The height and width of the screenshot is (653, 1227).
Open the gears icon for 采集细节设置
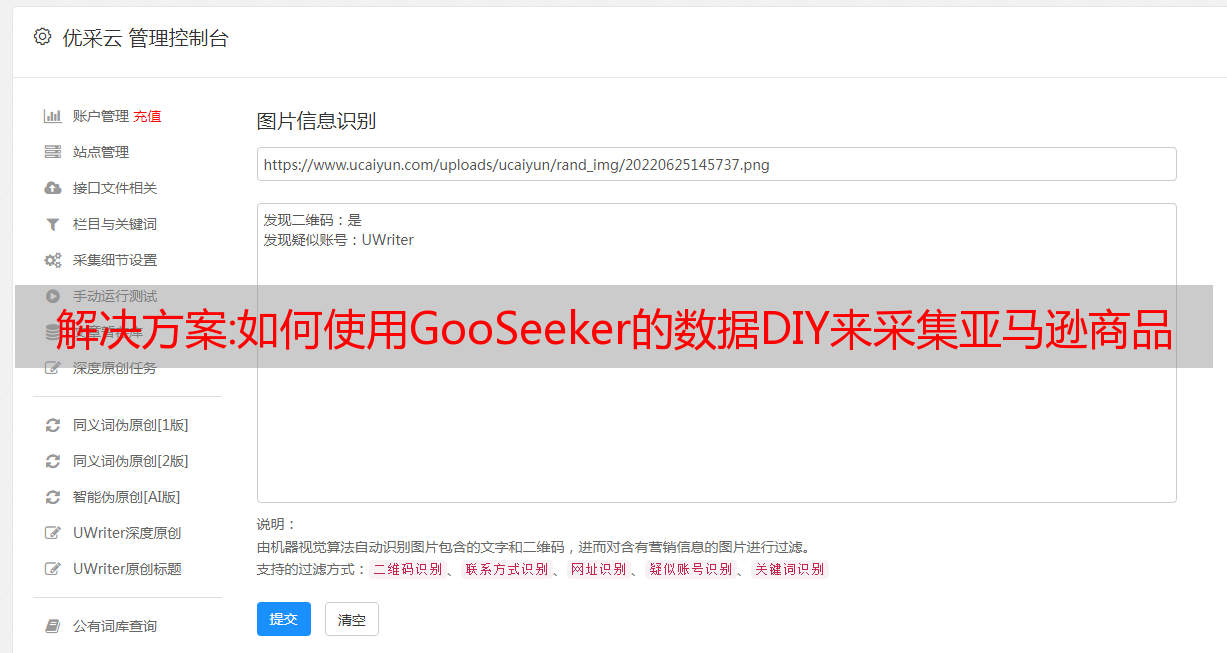[x=53, y=260]
